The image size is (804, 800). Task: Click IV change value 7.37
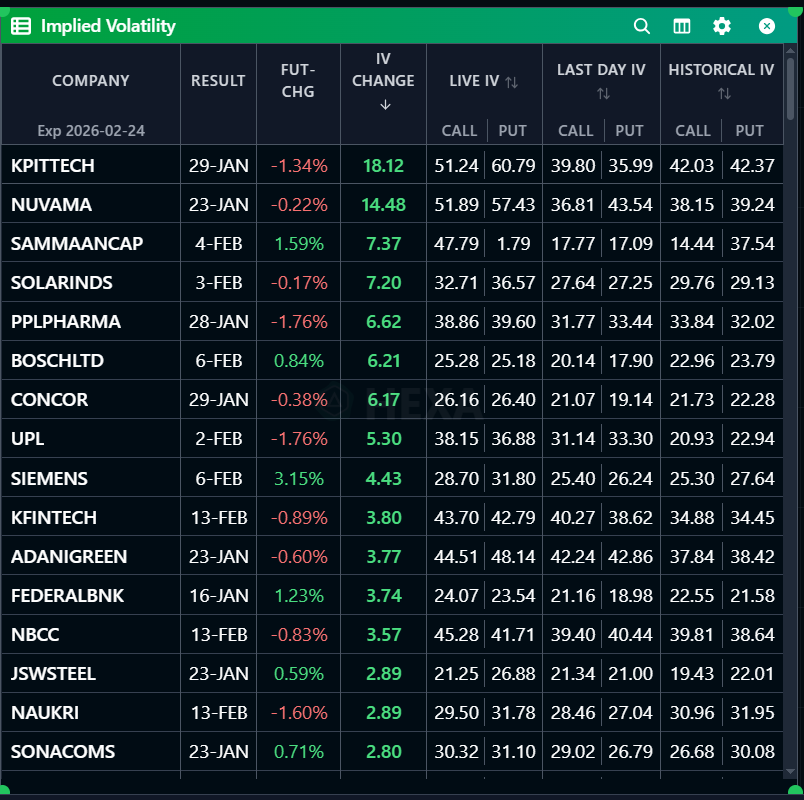point(384,244)
